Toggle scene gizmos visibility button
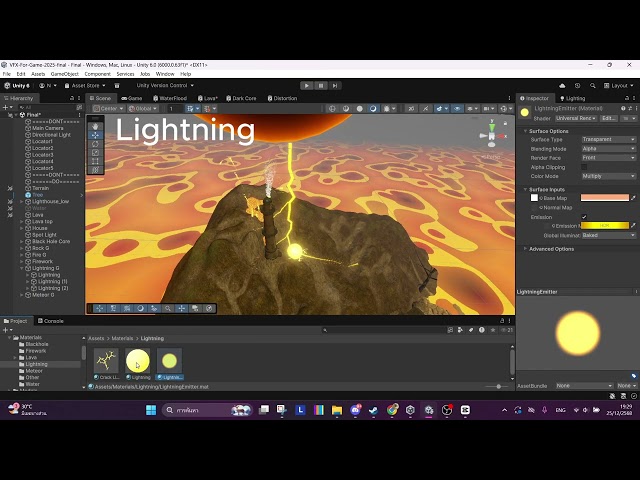 (x=506, y=109)
